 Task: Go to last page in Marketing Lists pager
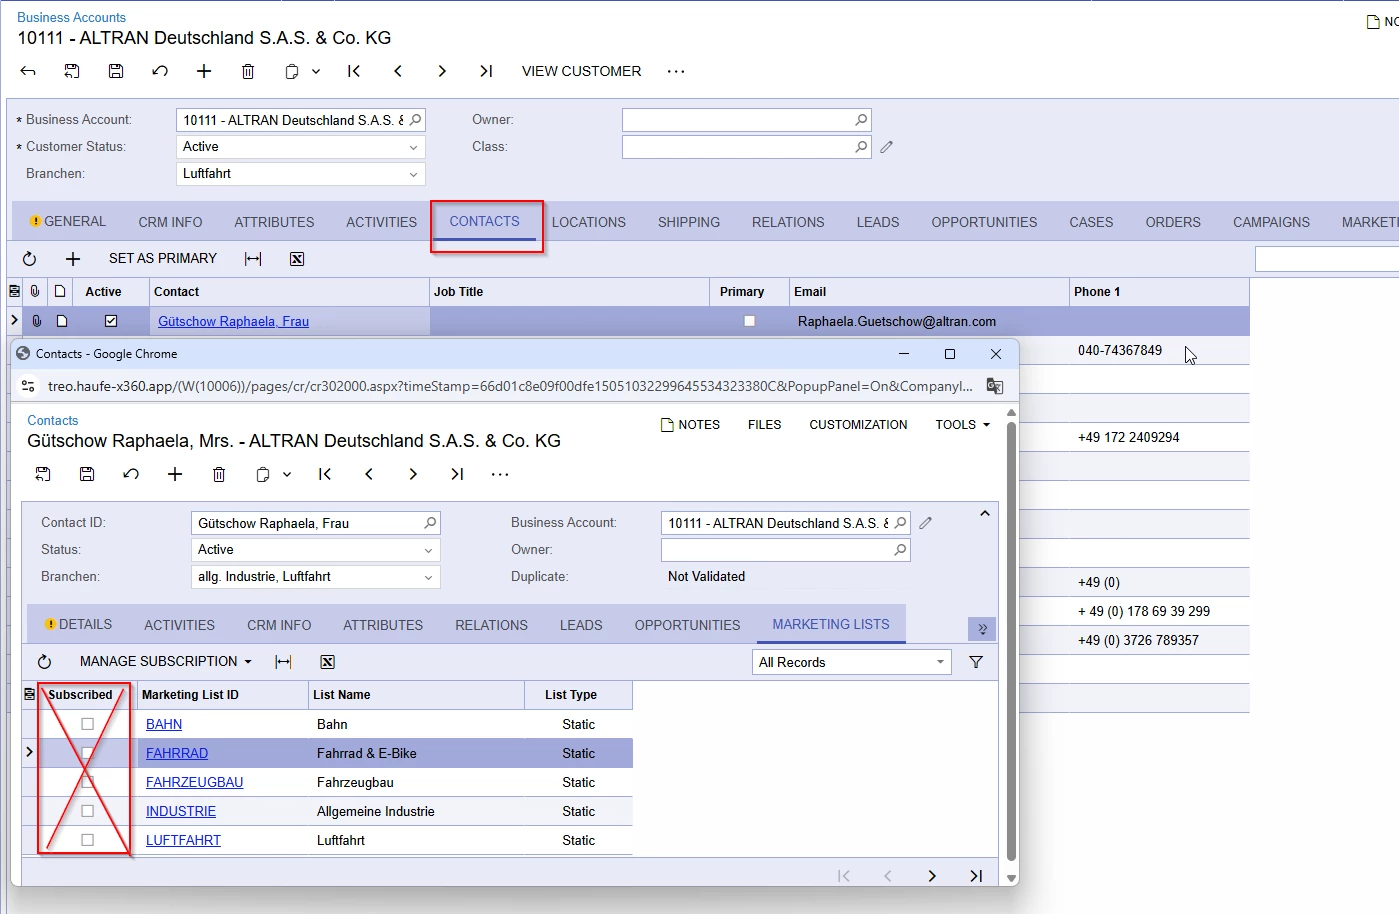coord(976,876)
